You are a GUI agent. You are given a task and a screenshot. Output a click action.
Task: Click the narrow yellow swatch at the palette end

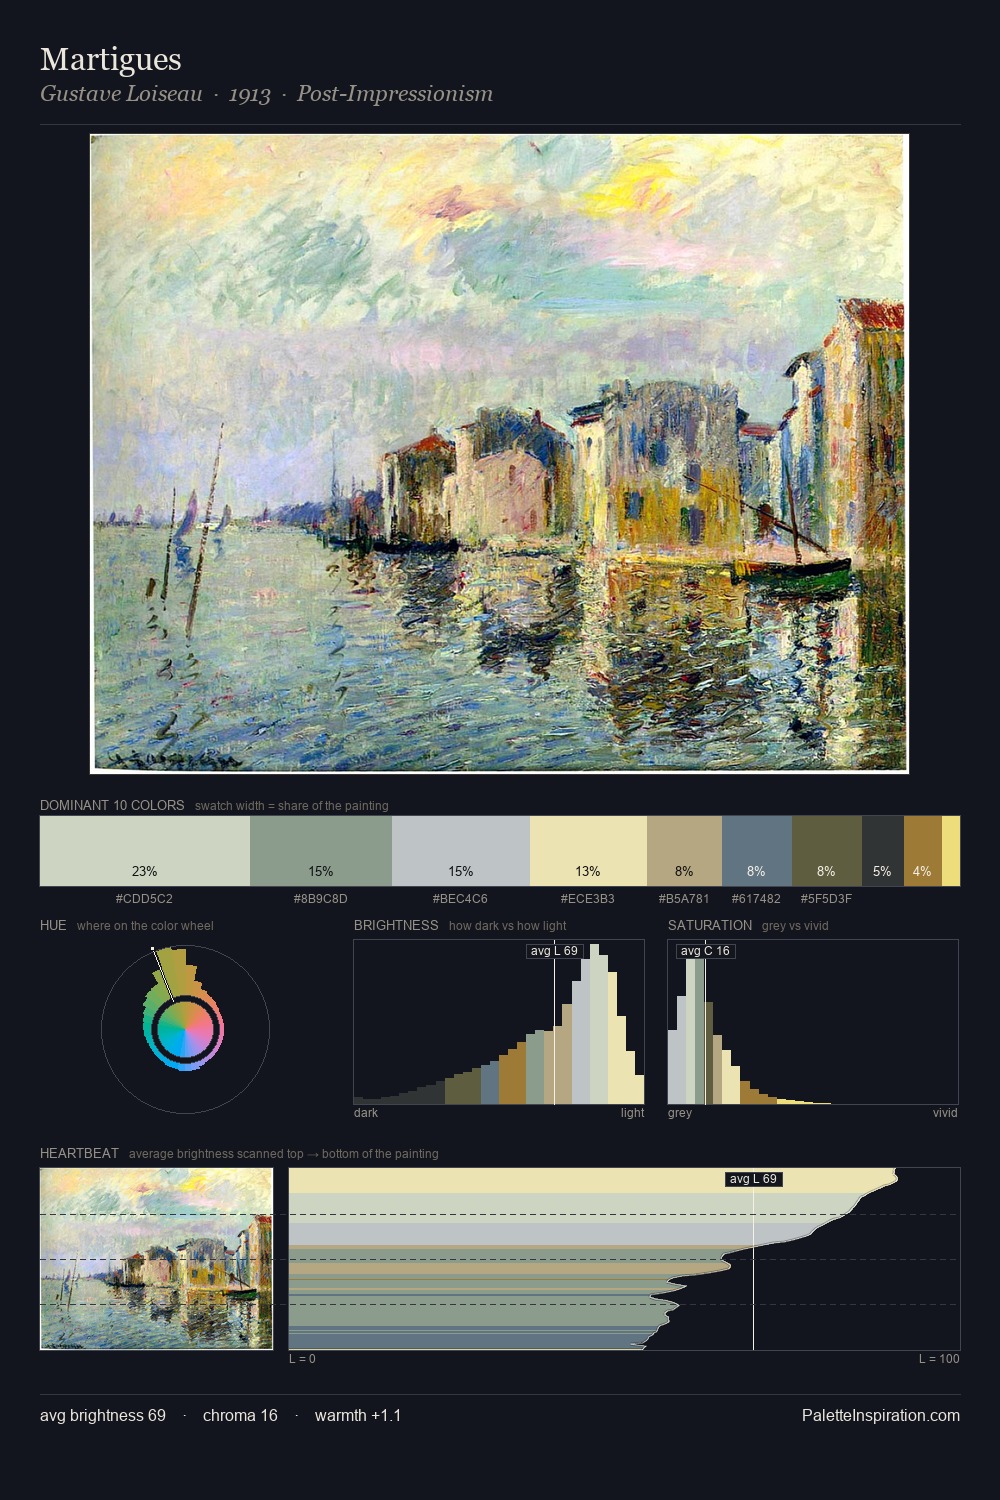pos(951,851)
